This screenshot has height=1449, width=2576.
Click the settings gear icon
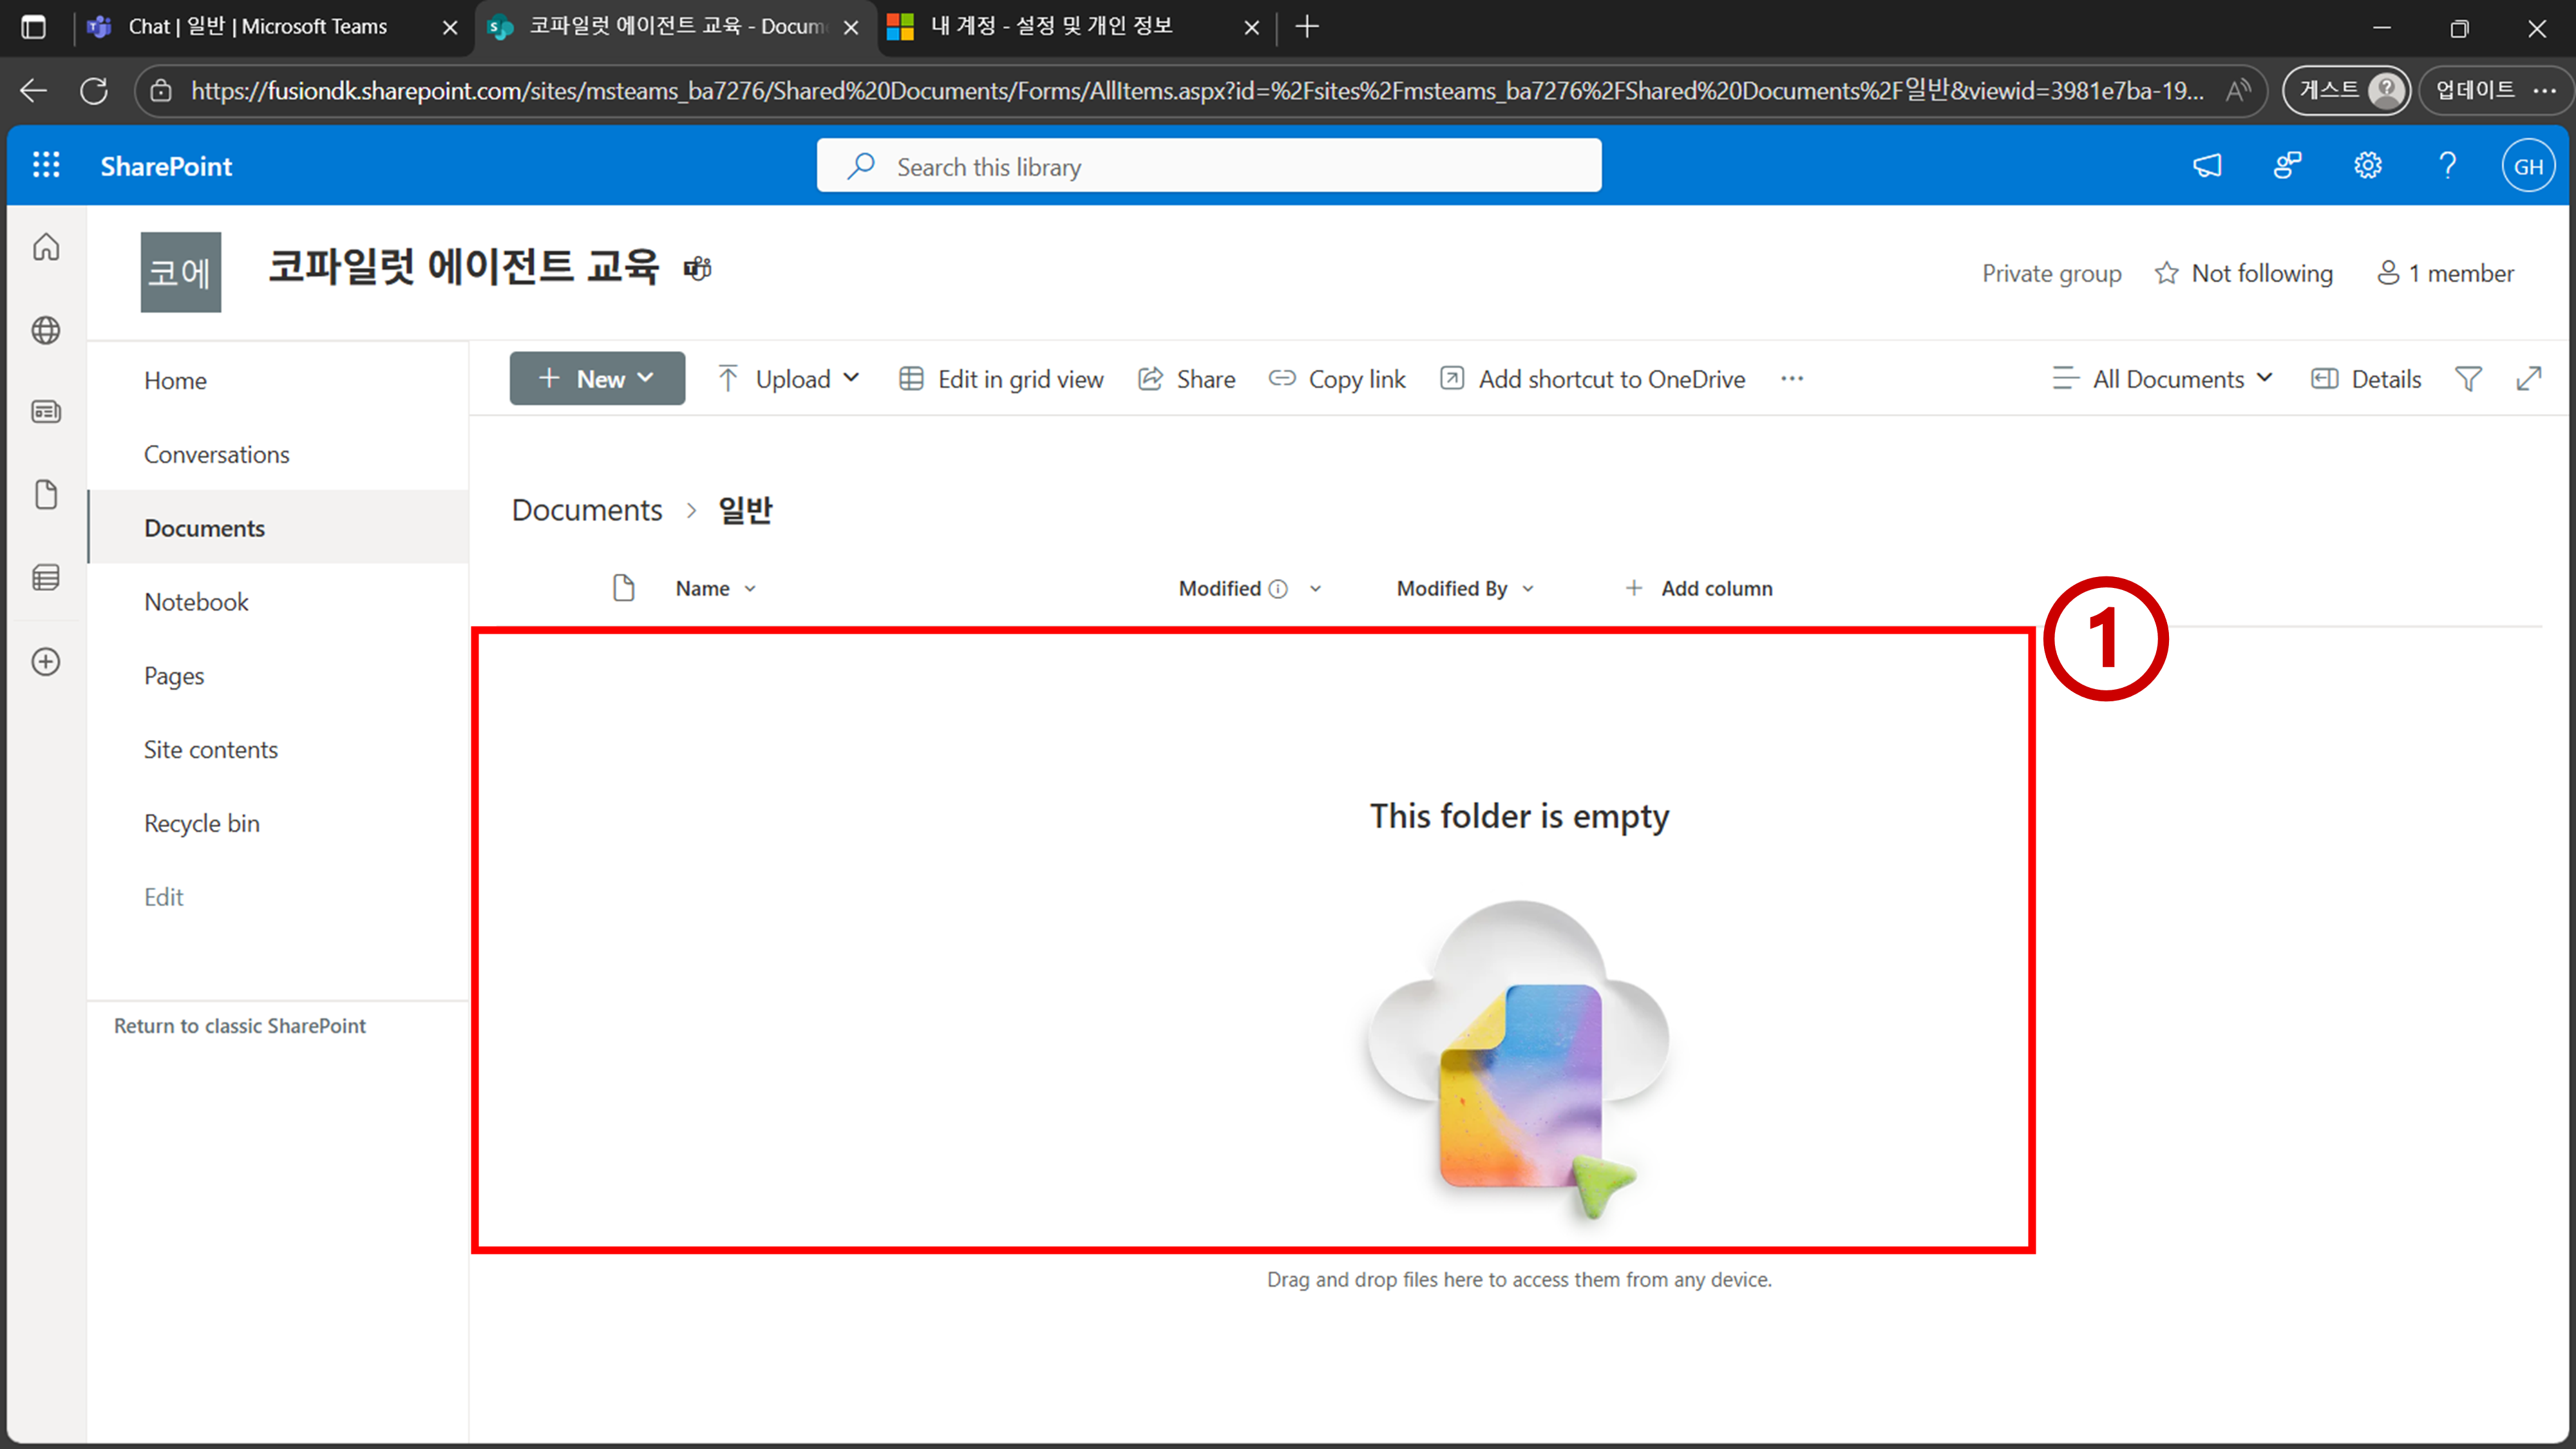pos(2367,165)
